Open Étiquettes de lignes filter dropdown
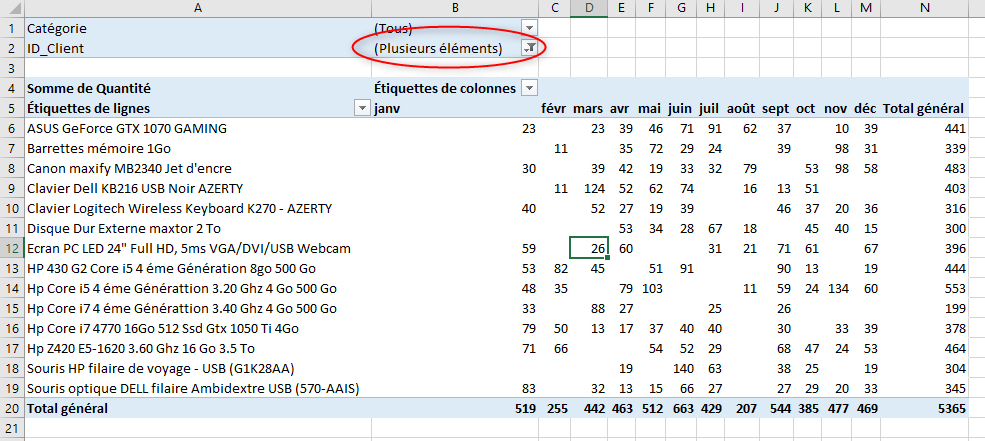Image resolution: width=985 pixels, height=441 pixels. click(x=362, y=109)
